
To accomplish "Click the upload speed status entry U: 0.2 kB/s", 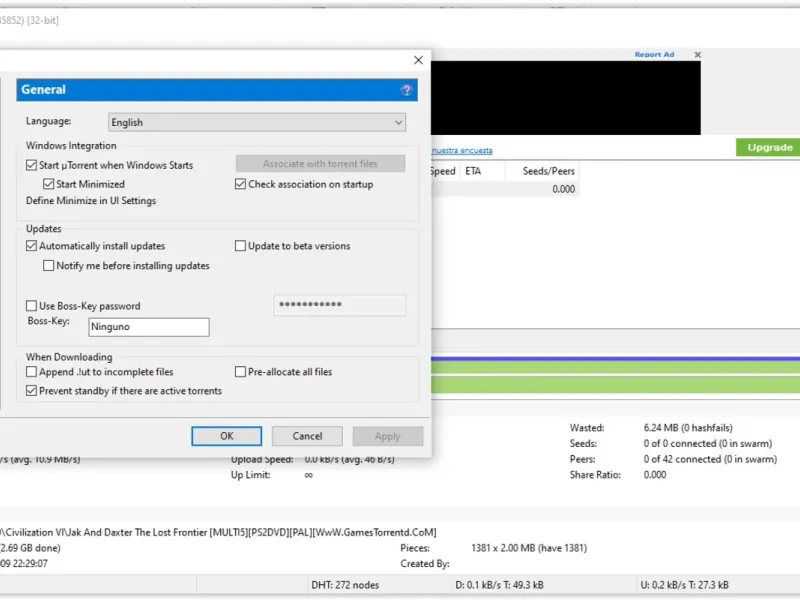I will pyautogui.click(x=684, y=585).
